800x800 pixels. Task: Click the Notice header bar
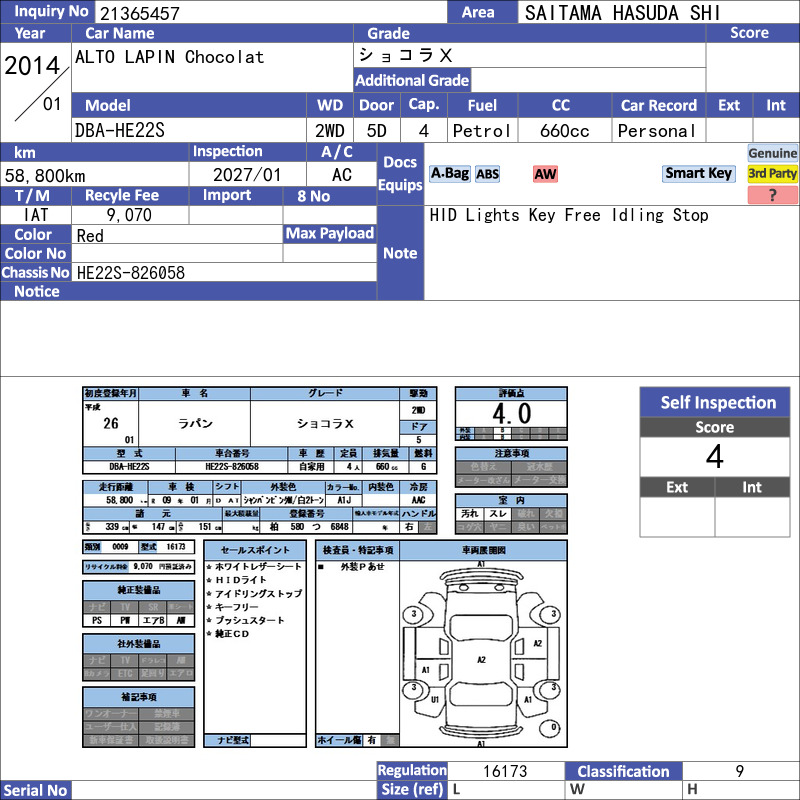click(188, 291)
